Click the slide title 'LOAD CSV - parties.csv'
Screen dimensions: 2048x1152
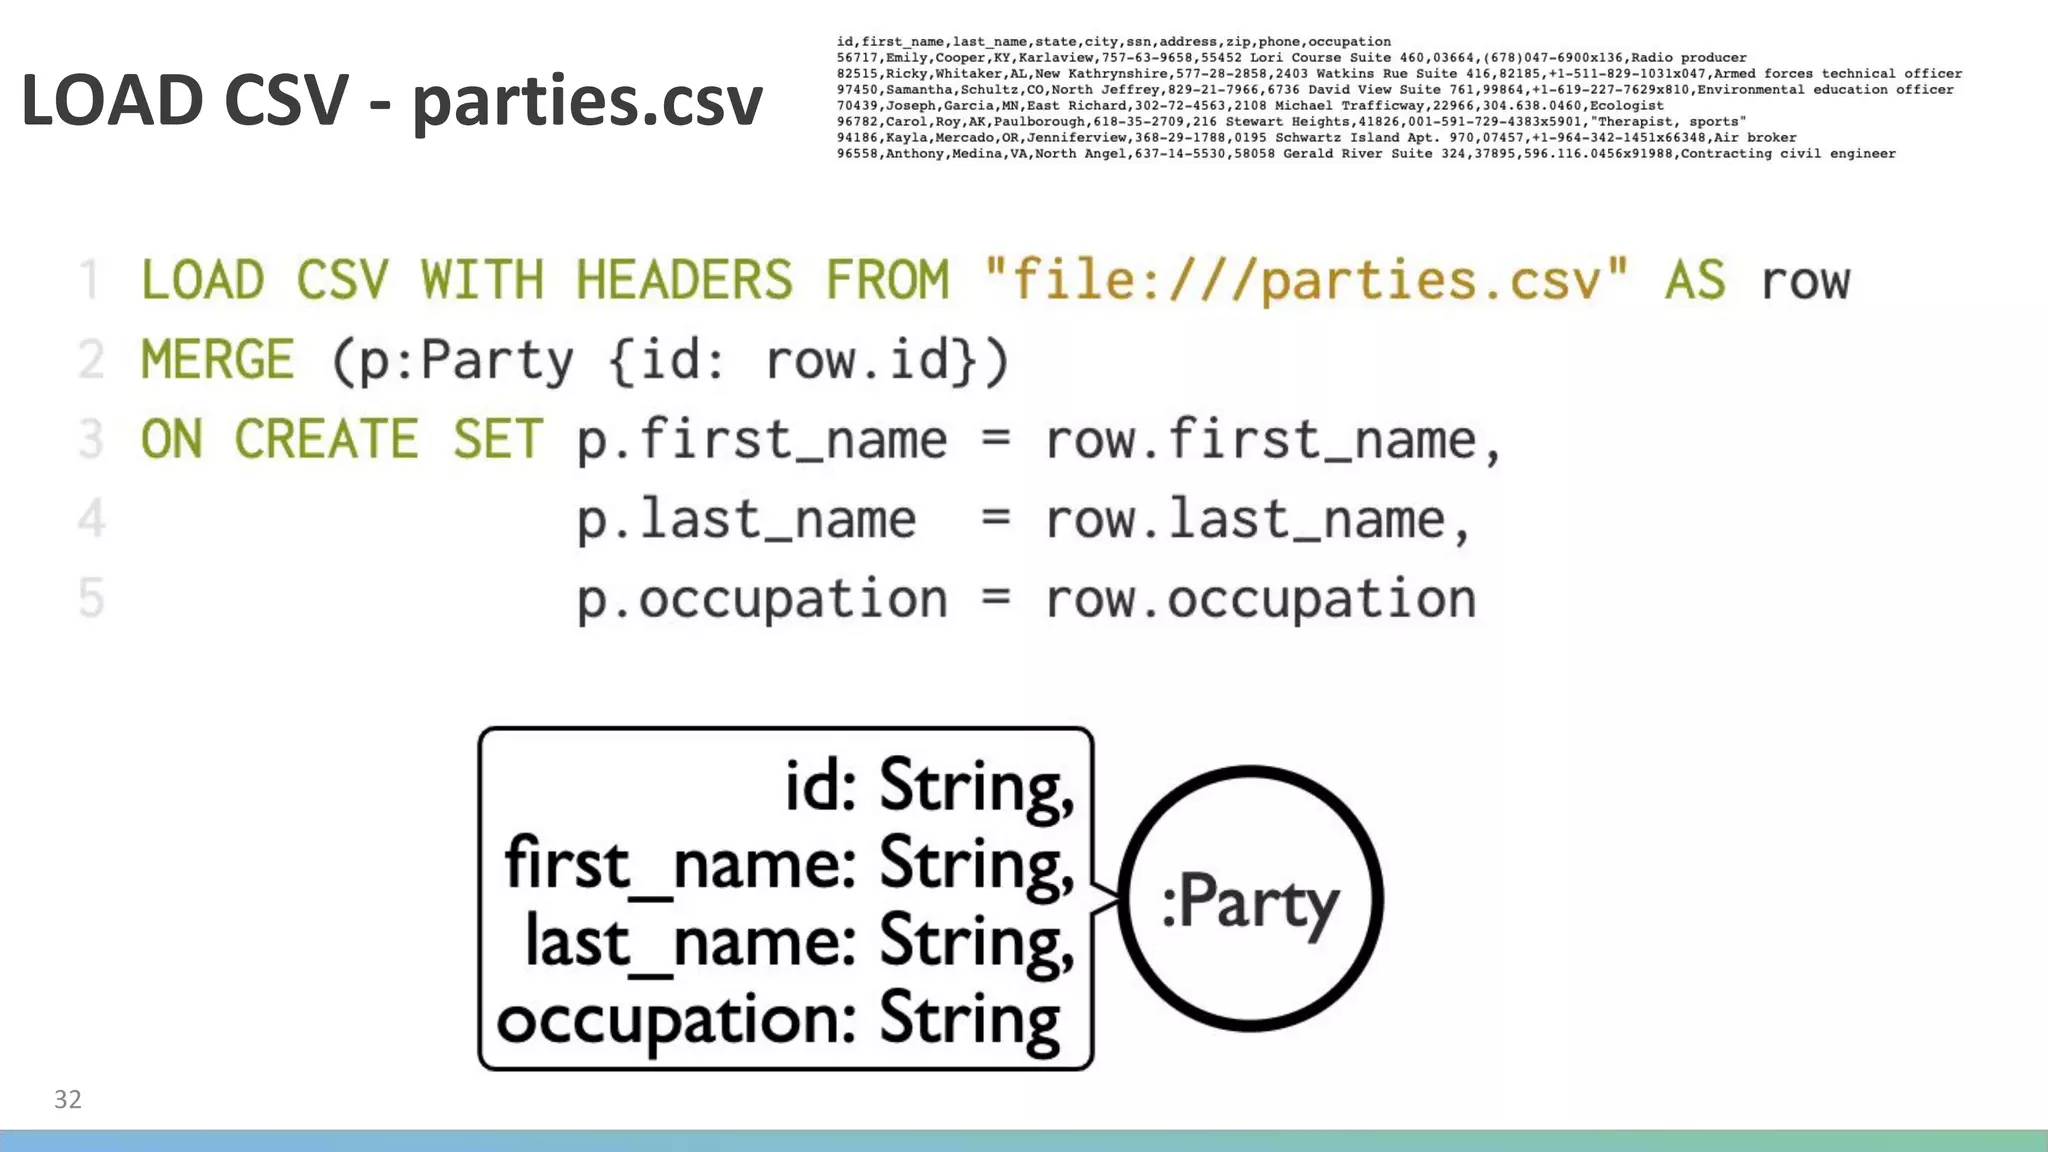pyautogui.click(x=391, y=101)
